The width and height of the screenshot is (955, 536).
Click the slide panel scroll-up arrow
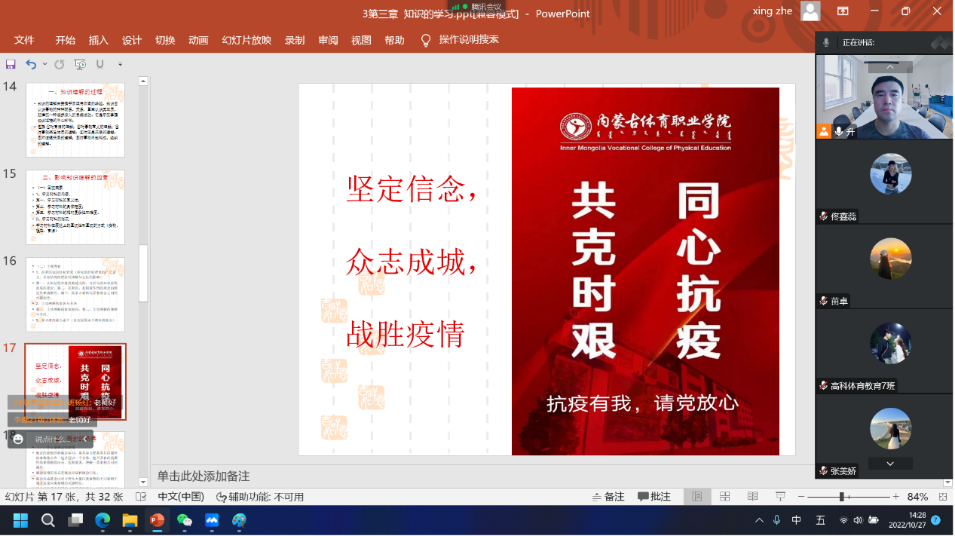point(143,81)
